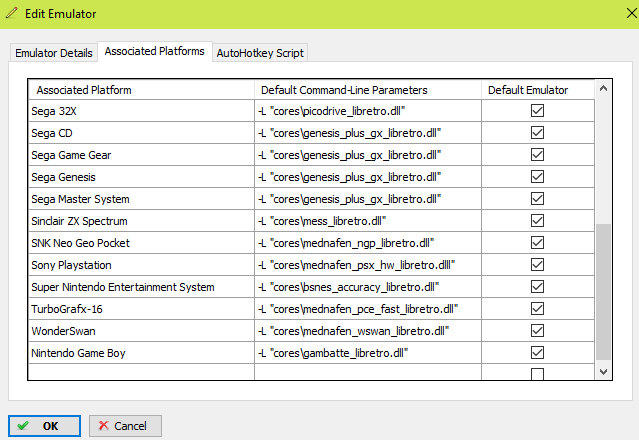Disable Default Emulator for Nintendo Game Boy

[x=537, y=352]
